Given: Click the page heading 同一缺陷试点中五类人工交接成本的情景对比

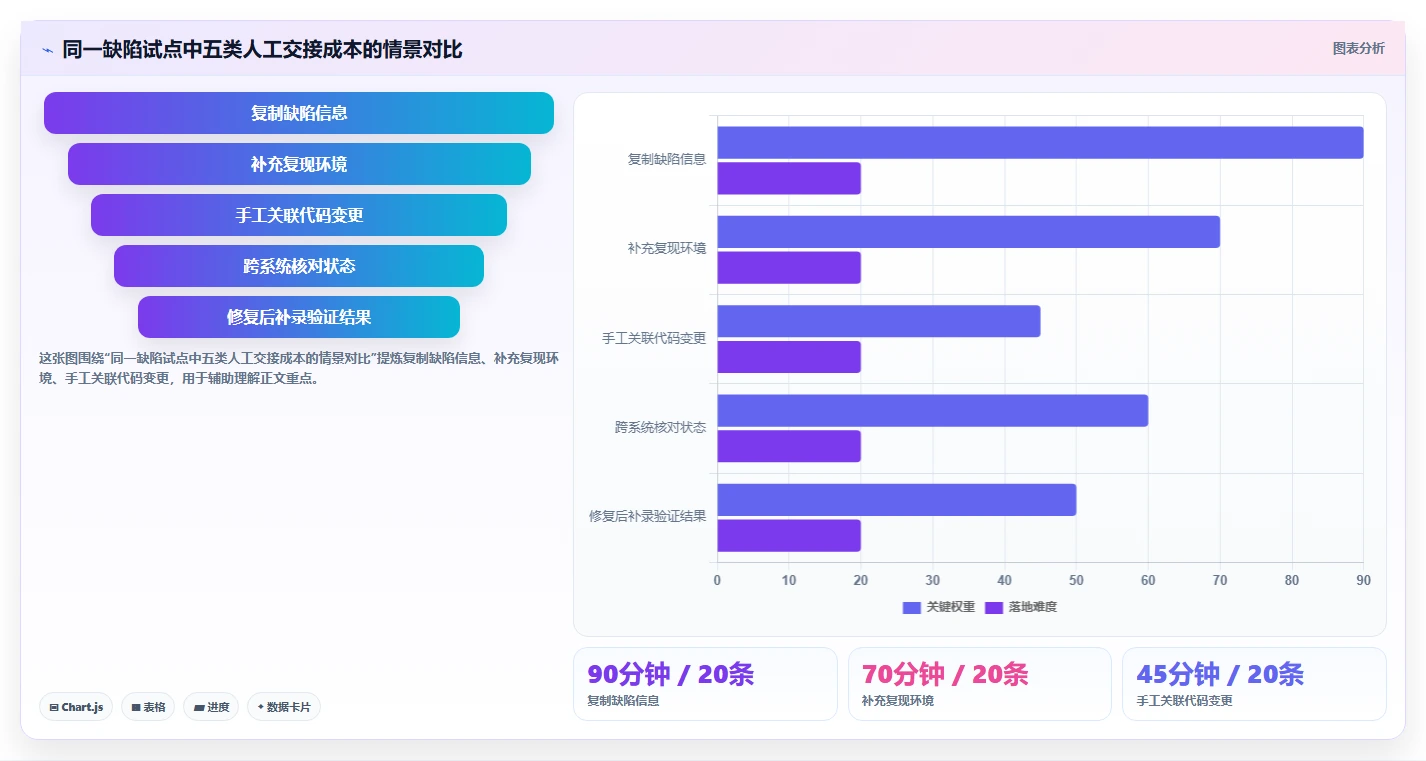Looking at the screenshot, I should click(262, 50).
